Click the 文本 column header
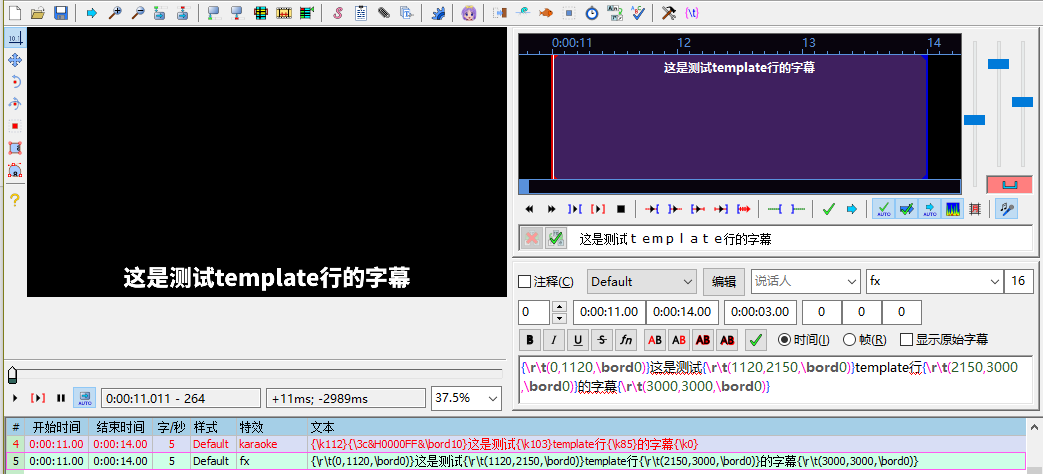 tap(323, 427)
